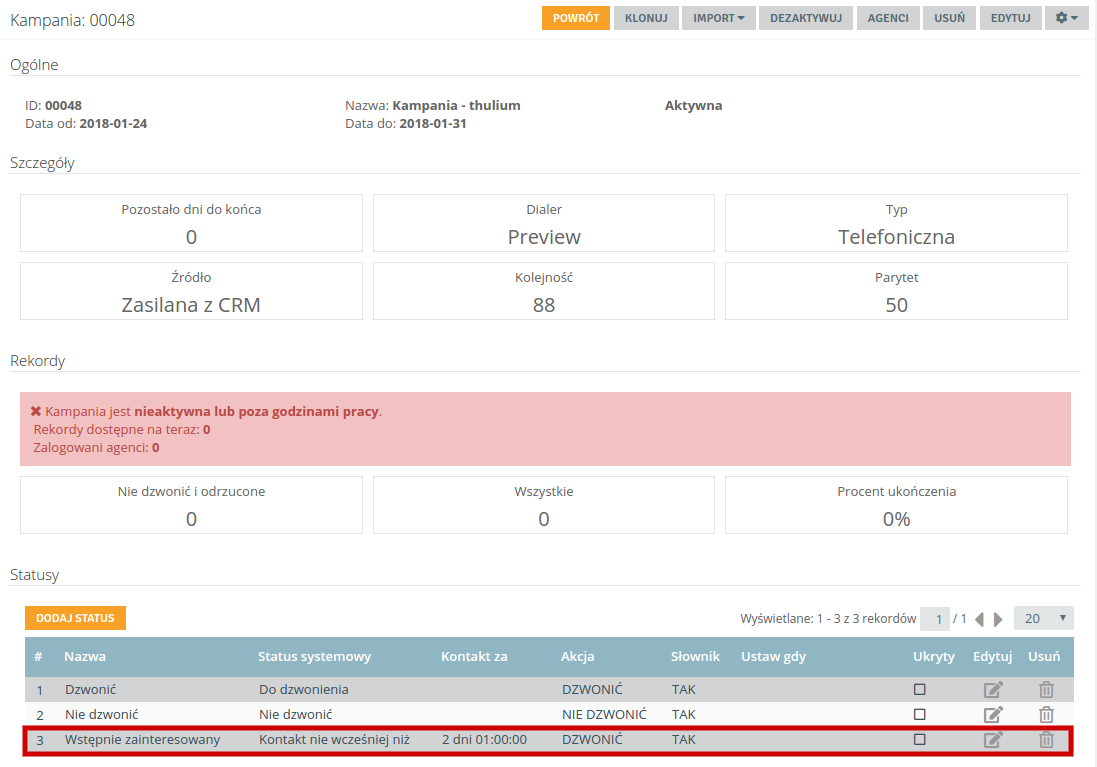Click the page number input field
This screenshot has height=767, width=1097.
pos(935,619)
